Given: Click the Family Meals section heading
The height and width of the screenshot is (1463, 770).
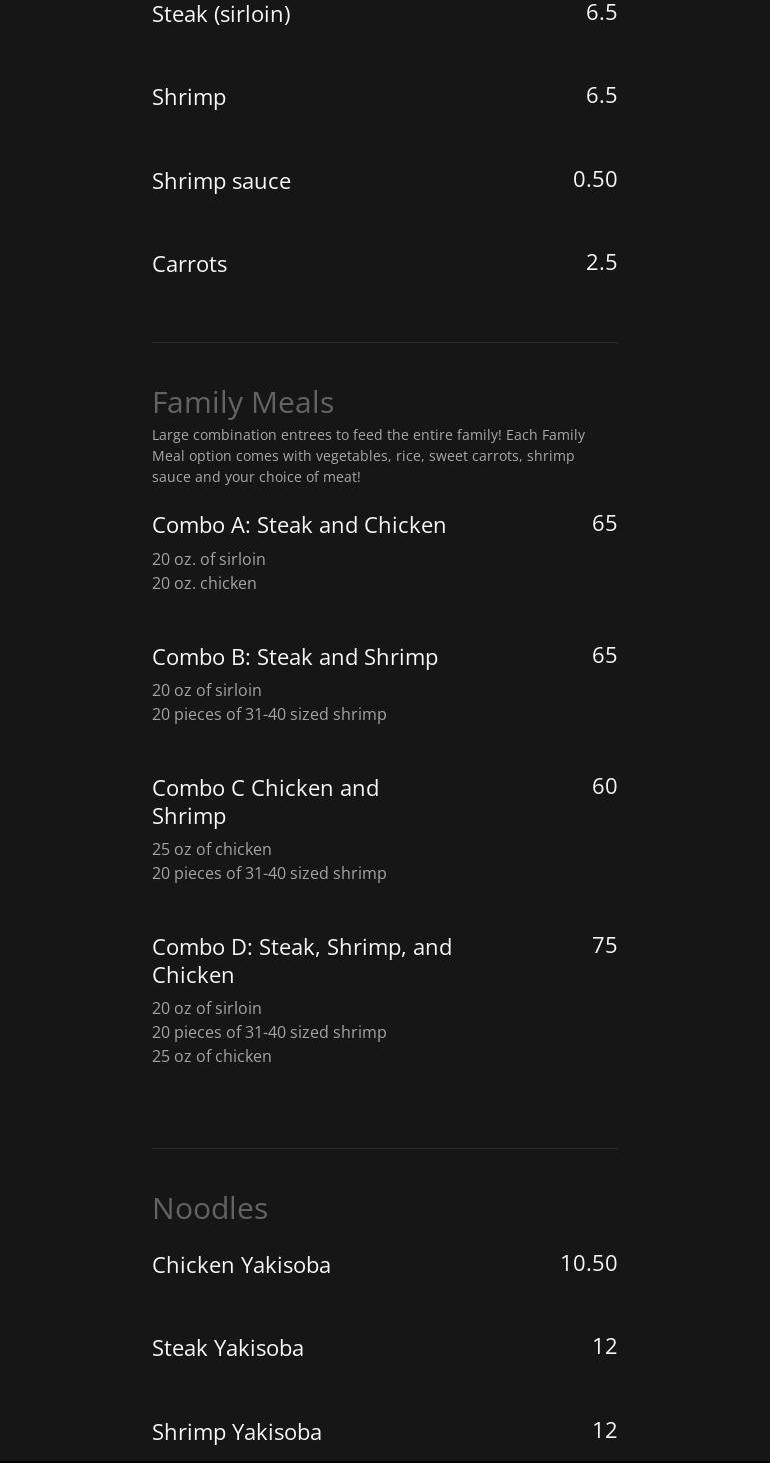Looking at the screenshot, I should tap(243, 402).
